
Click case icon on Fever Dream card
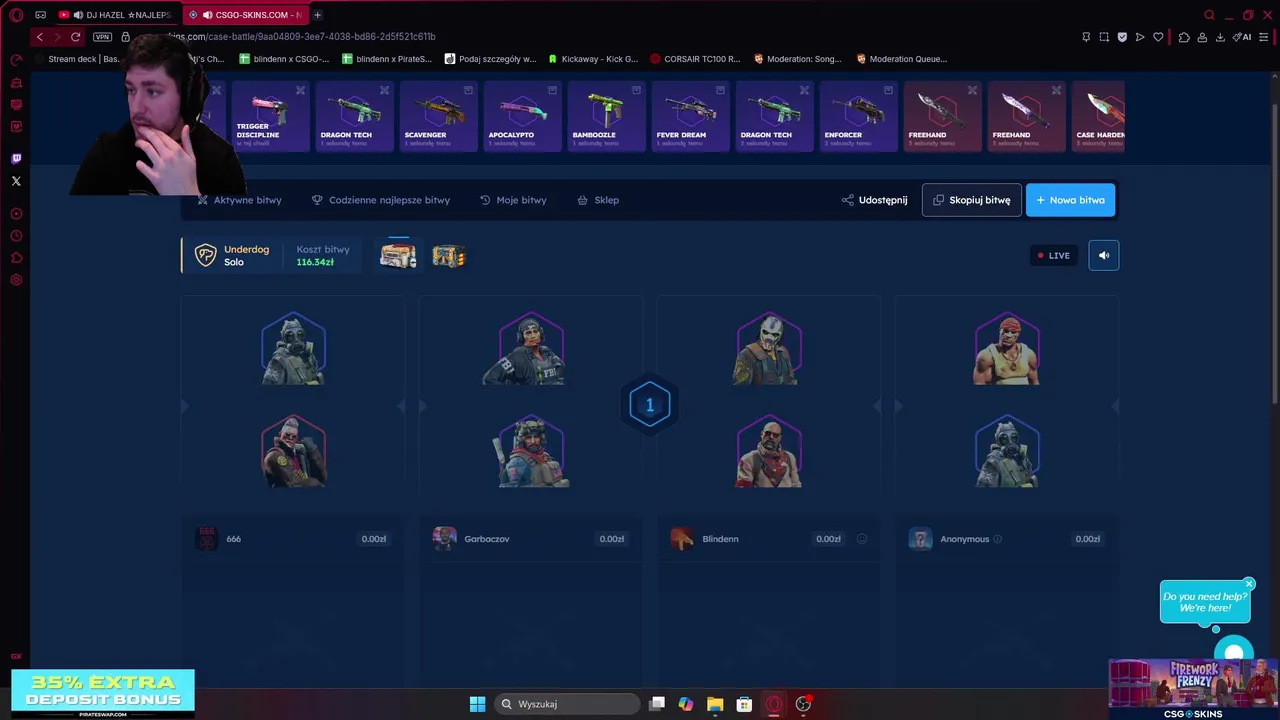pyautogui.click(x=720, y=90)
